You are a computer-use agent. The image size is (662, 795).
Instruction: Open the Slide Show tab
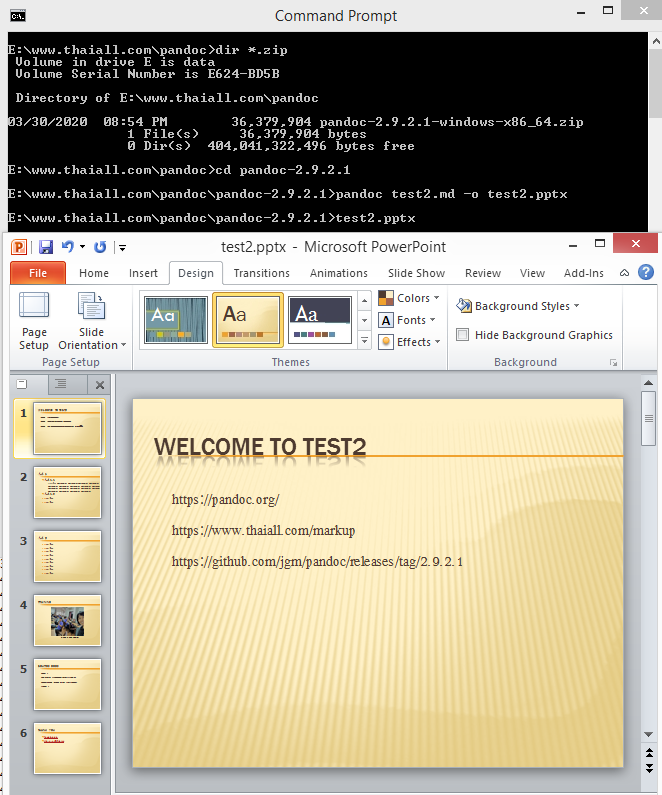tap(416, 273)
